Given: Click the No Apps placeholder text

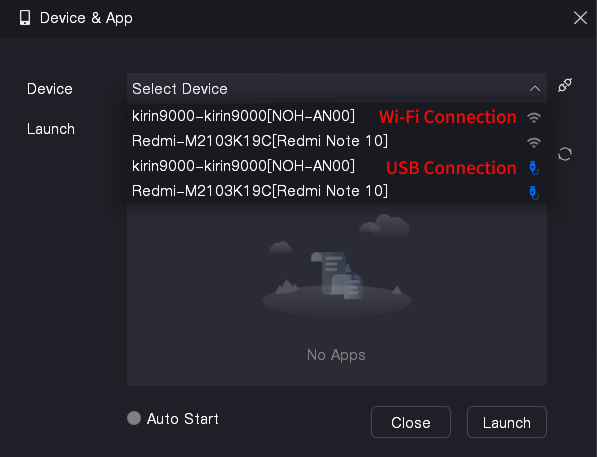Looking at the screenshot, I should (336, 355).
